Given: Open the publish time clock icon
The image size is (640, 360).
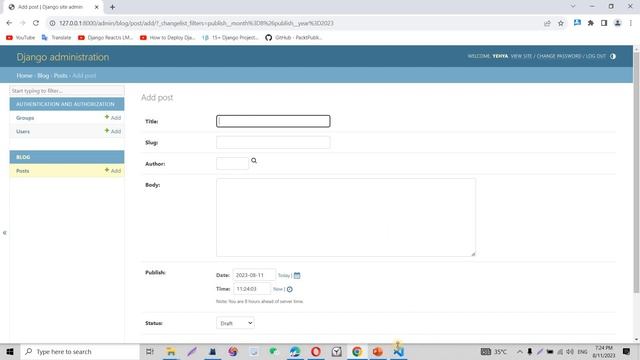Looking at the screenshot, I should pyautogui.click(x=289, y=289).
